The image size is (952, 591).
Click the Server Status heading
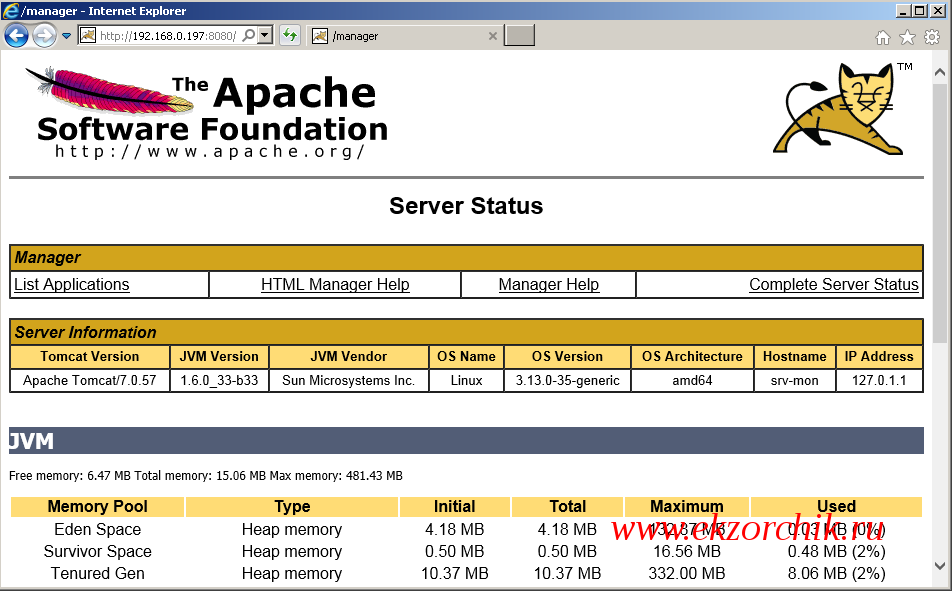pyautogui.click(x=466, y=206)
